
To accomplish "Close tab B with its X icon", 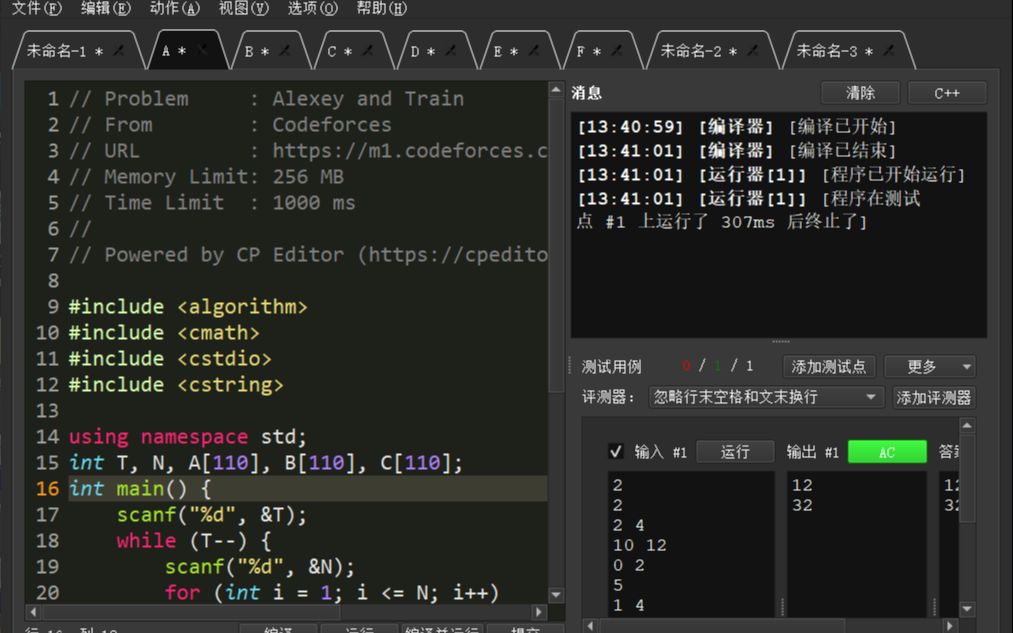I will [285, 50].
